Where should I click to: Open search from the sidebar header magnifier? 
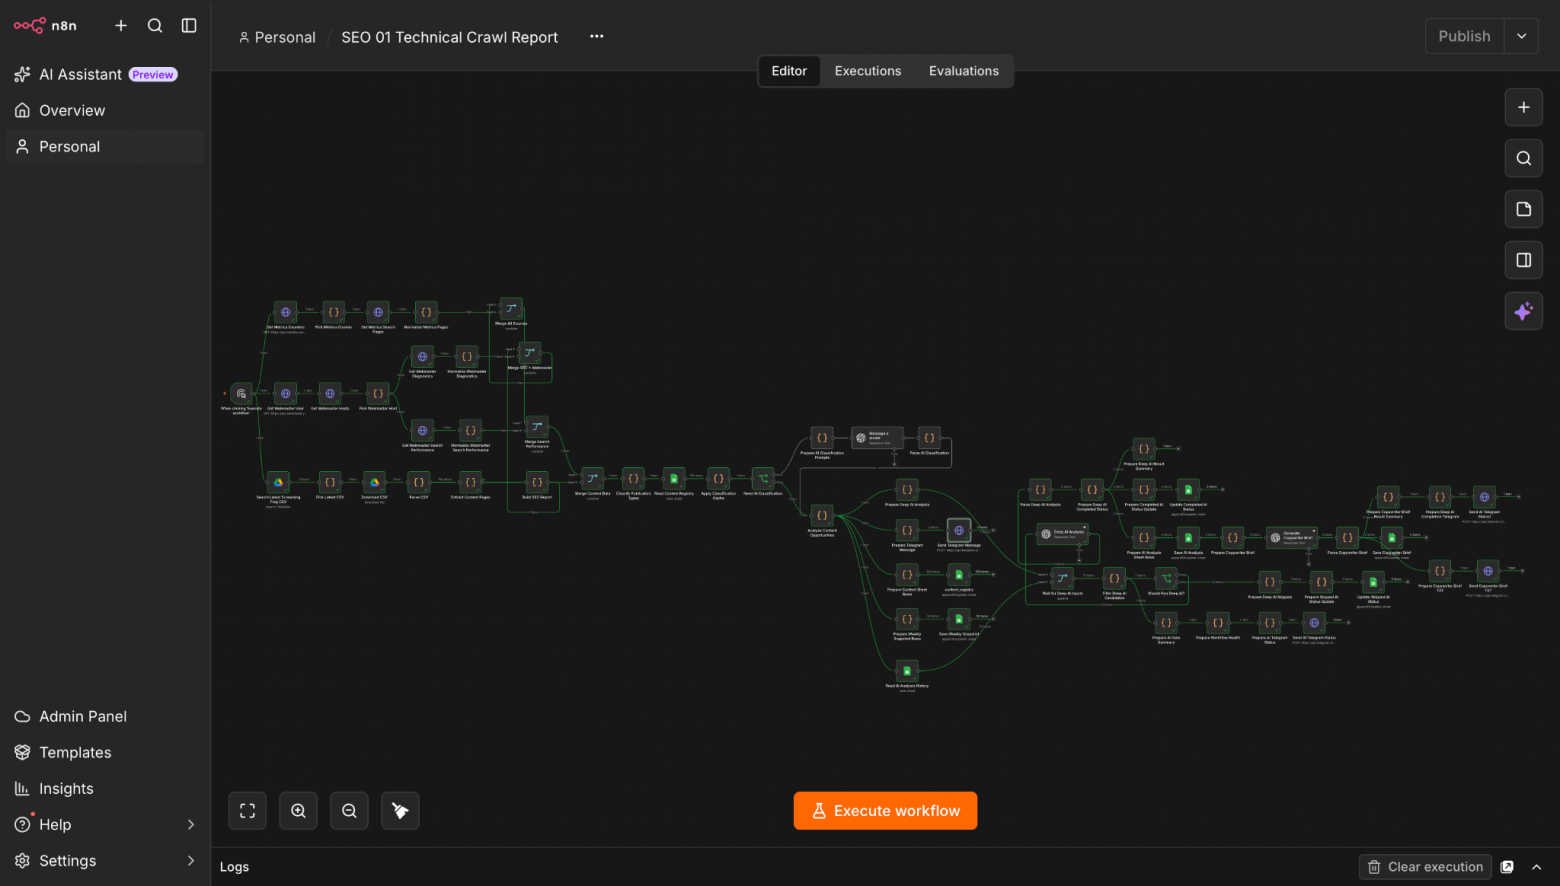point(155,25)
